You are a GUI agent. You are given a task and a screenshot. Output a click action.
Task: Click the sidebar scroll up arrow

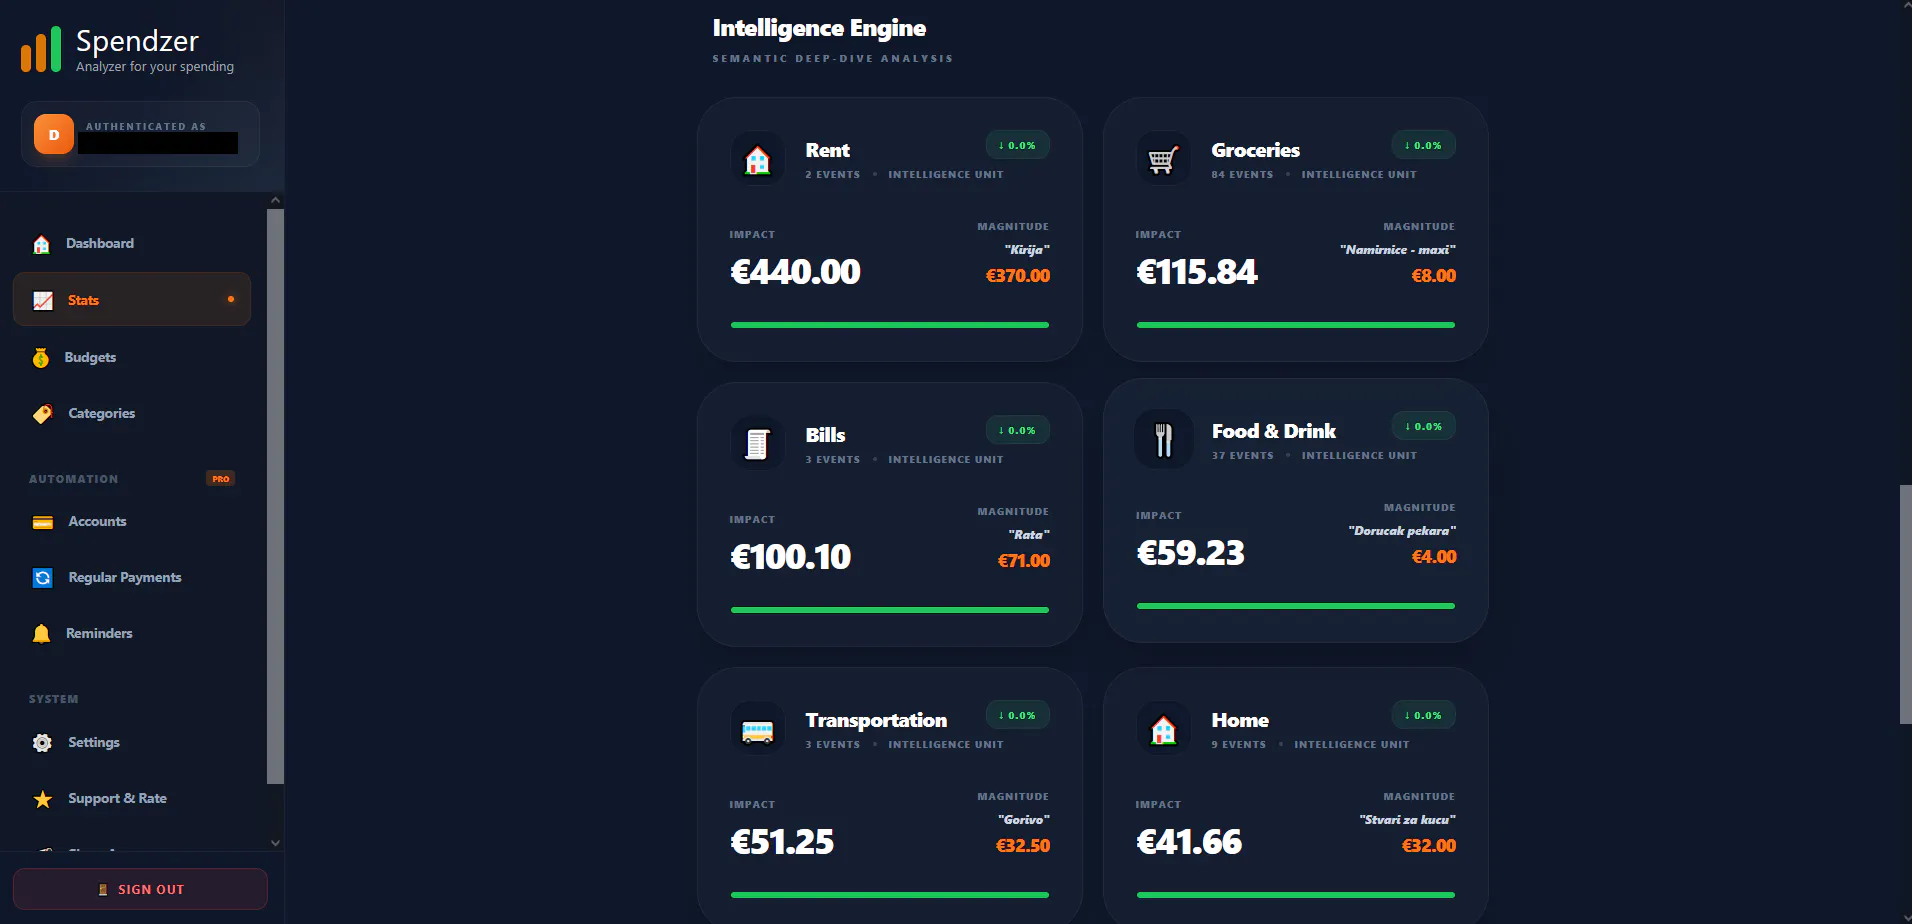(275, 201)
